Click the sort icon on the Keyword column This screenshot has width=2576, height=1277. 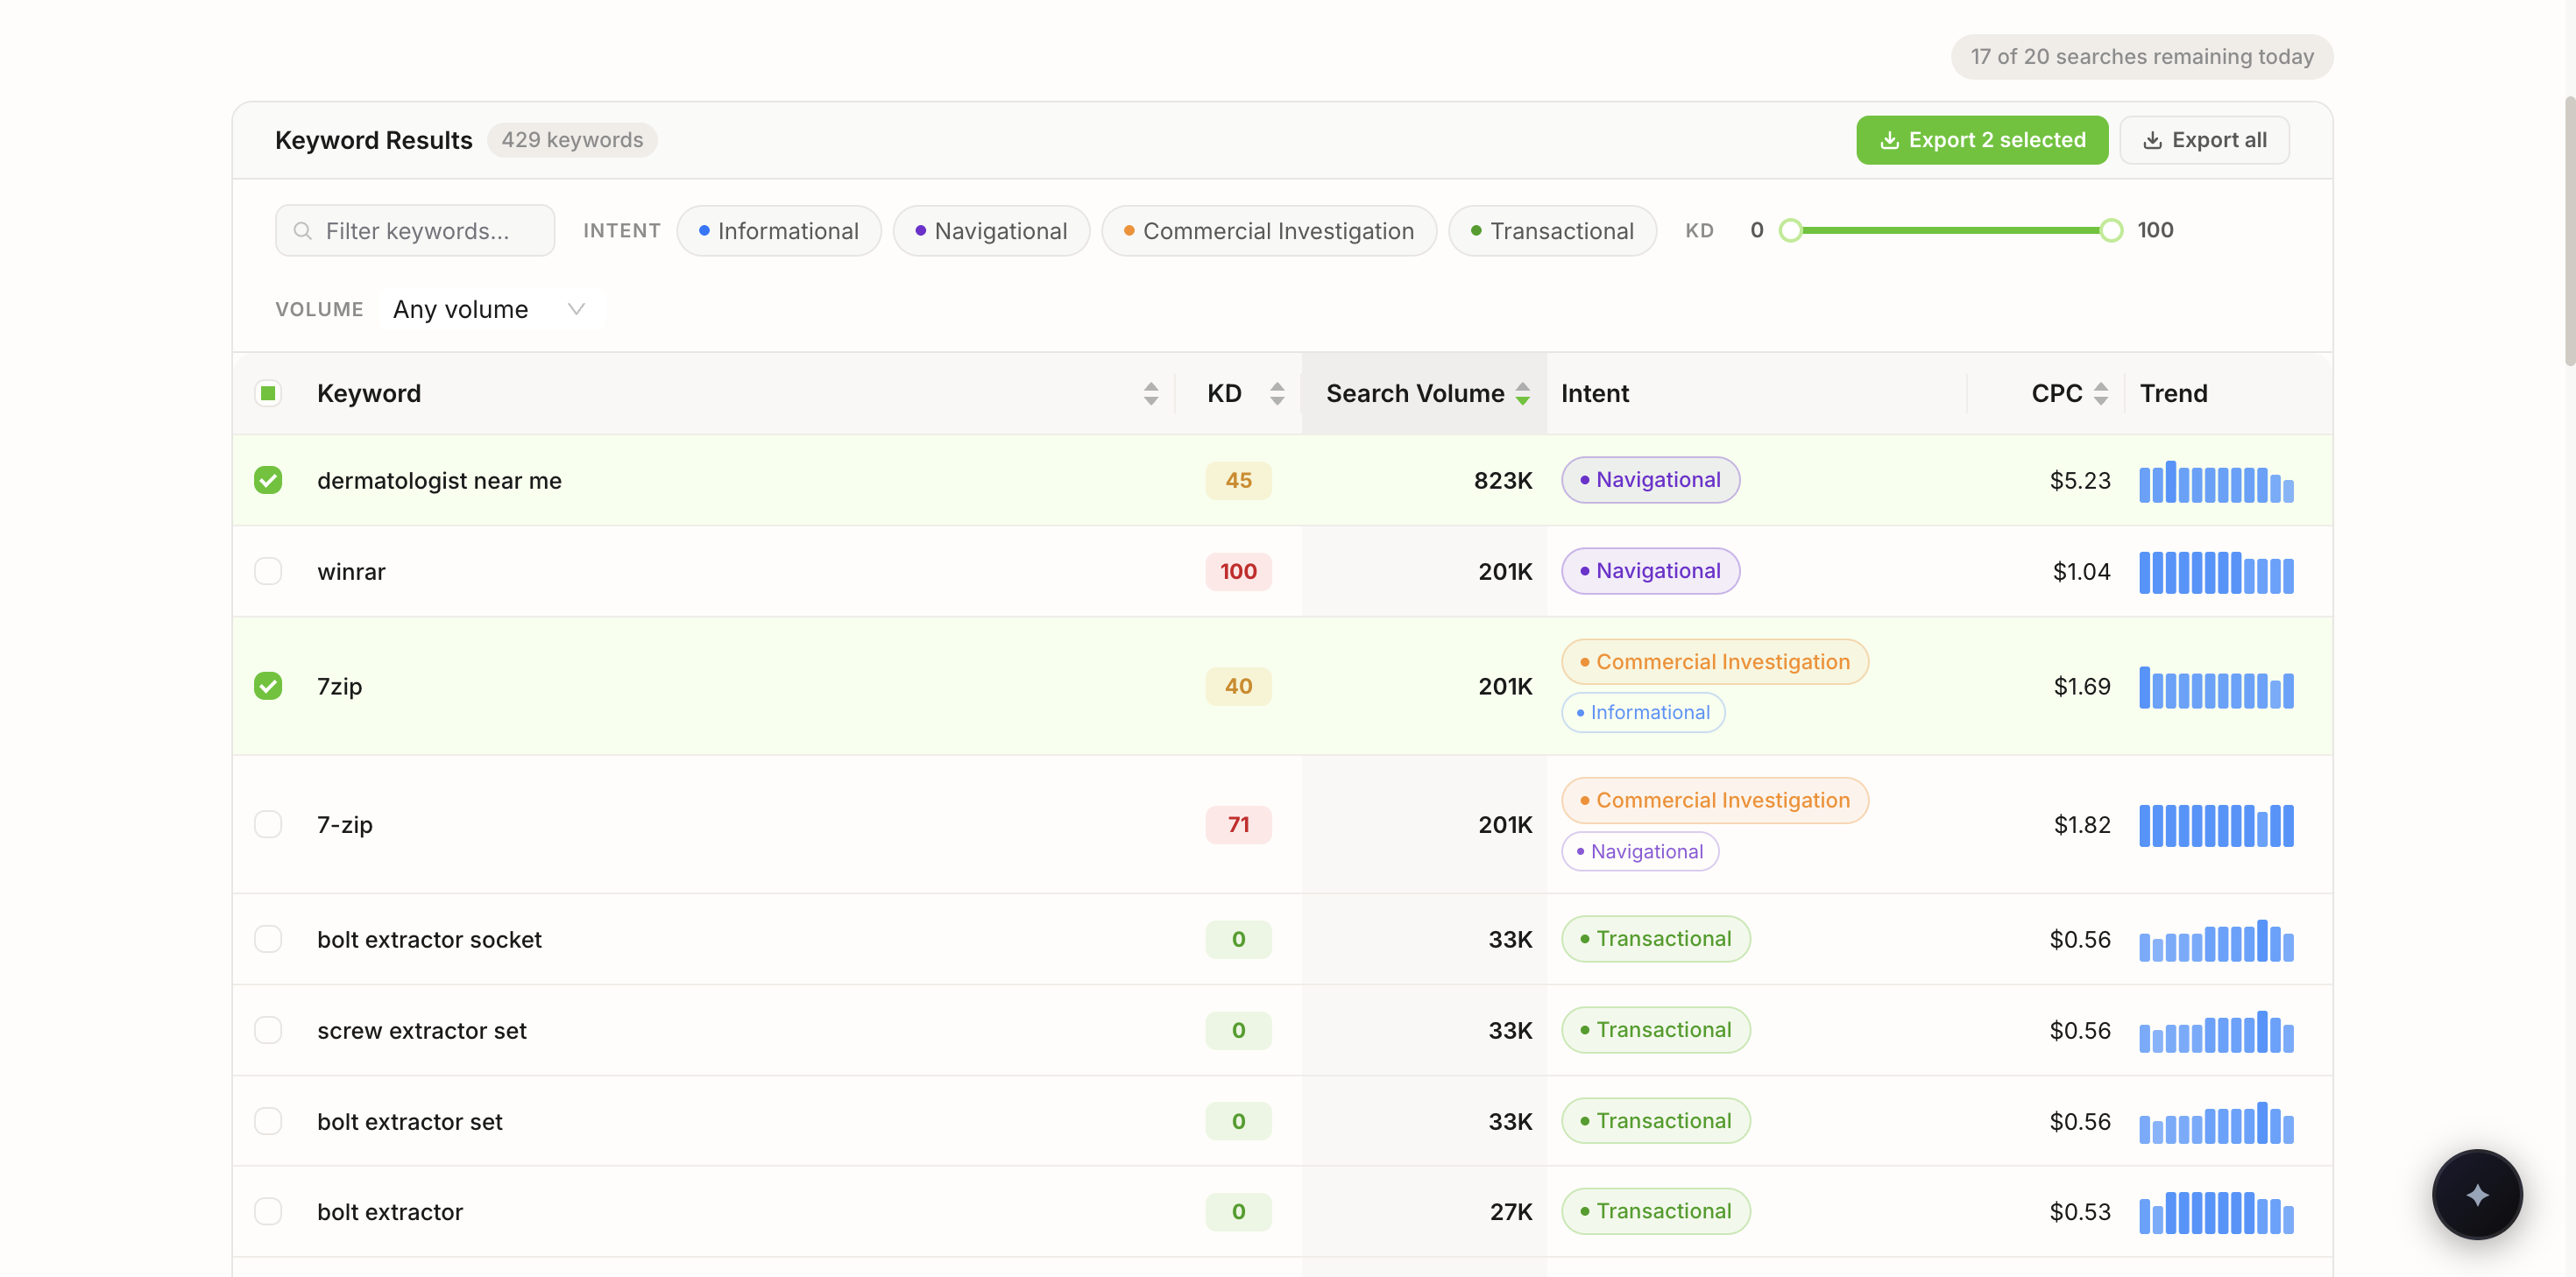pyautogui.click(x=1151, y=393)
